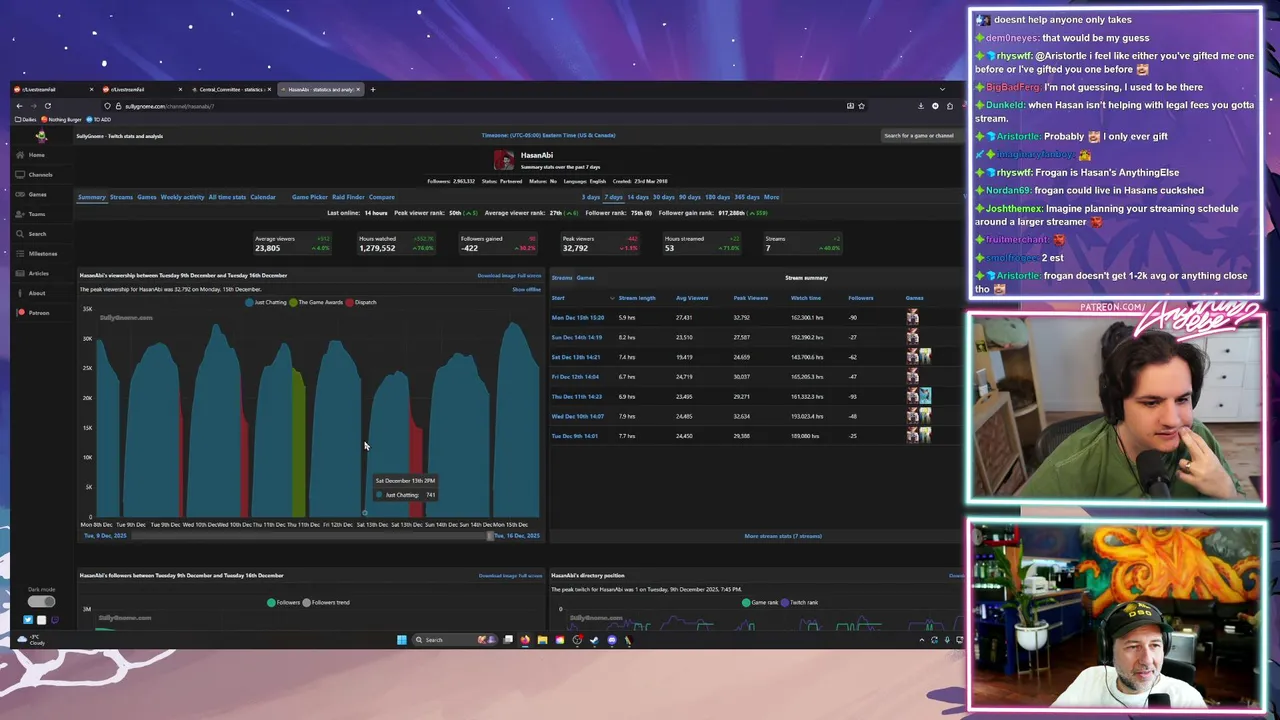Image resolution: width=1280 pixels, height=720 pixels.
Task: Open browser downloads panel
Action: [x=921, y=105]
